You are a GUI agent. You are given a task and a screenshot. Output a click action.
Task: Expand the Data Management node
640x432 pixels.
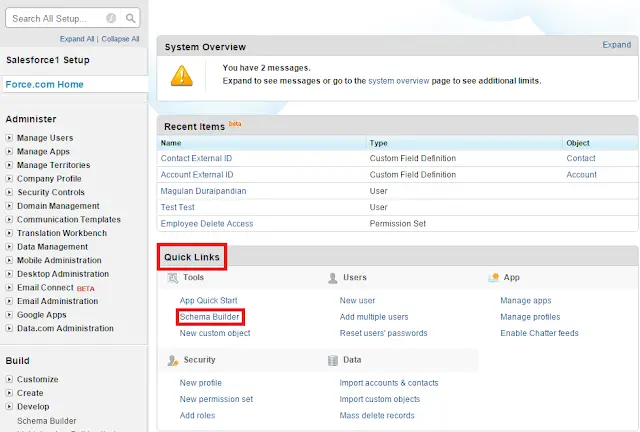click(9, 247)
